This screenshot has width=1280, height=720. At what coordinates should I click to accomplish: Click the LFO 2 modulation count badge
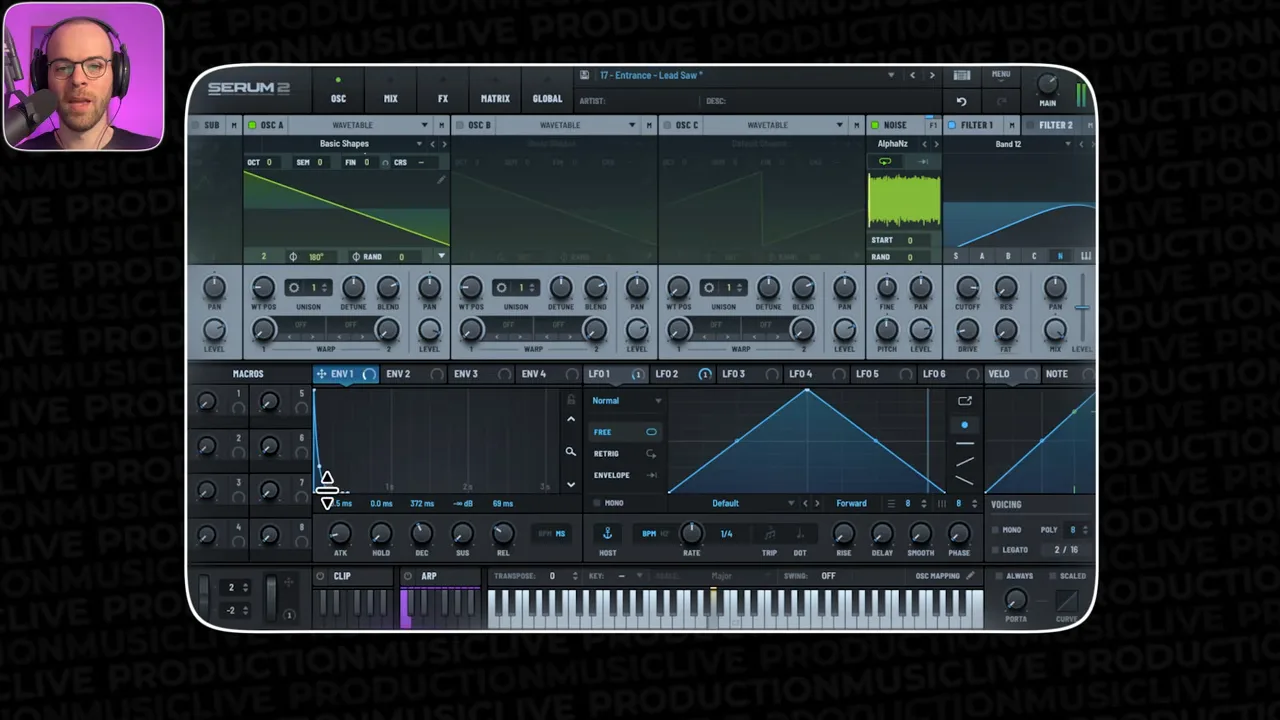(704, 374)
